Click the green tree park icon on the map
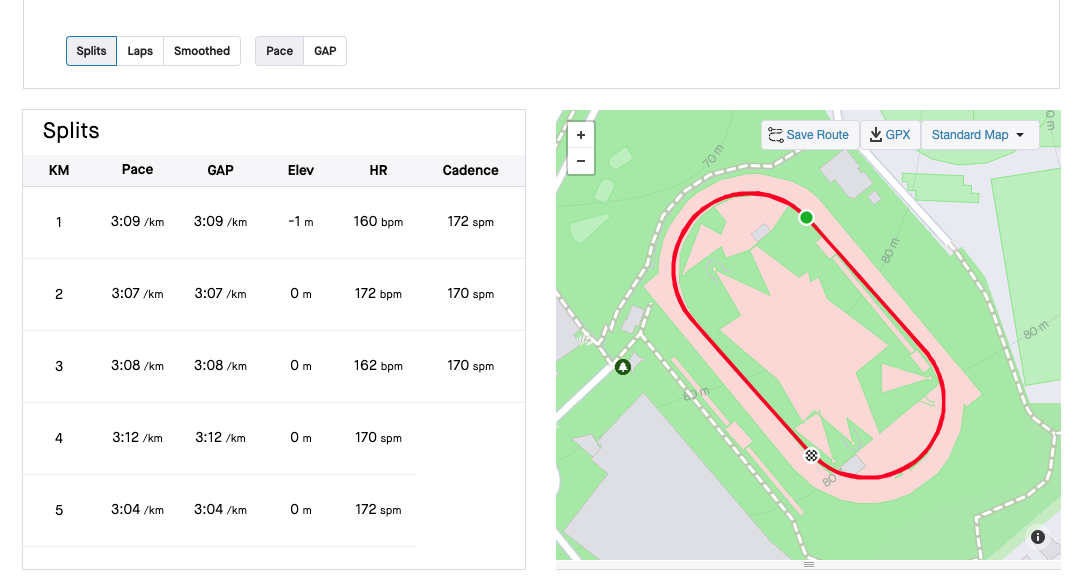The width and height of the screenshot is (1074, 584). [x=623, y=367]
